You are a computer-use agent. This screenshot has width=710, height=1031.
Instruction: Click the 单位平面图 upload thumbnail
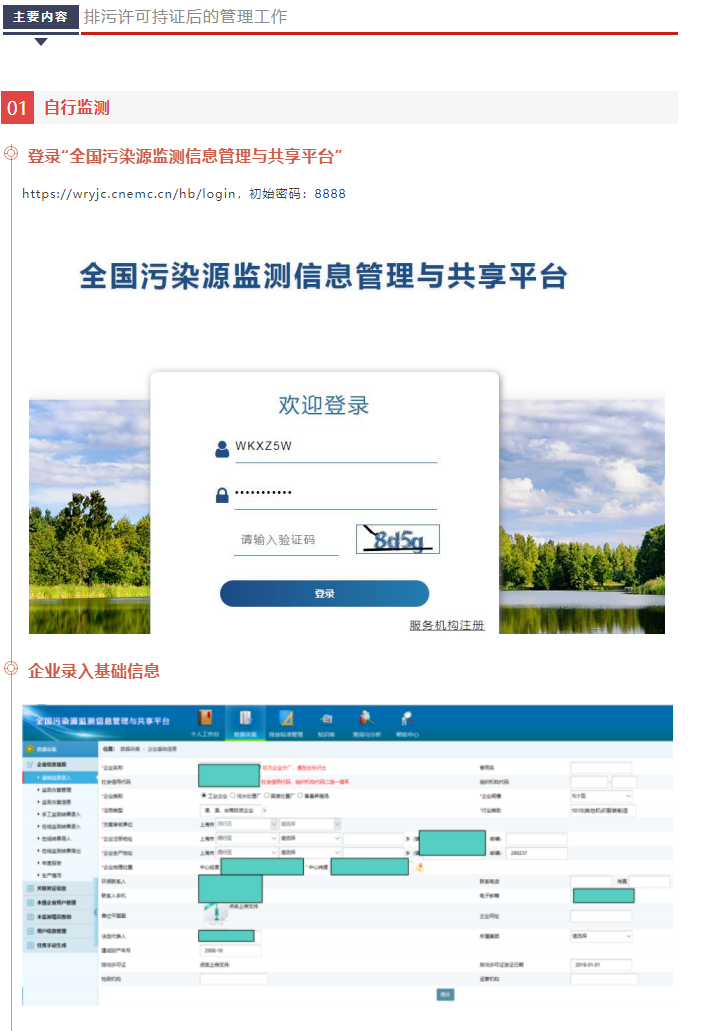pyautogui.click(x=215, y=913)
